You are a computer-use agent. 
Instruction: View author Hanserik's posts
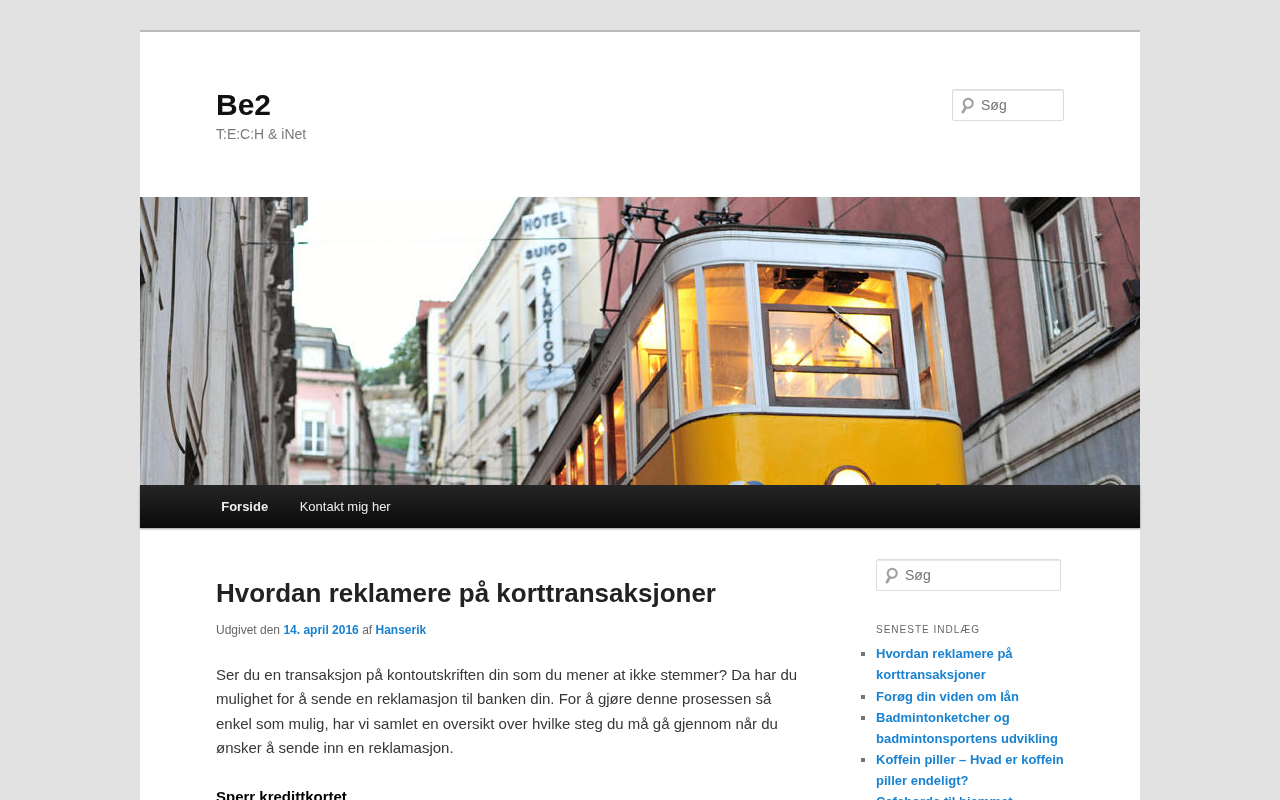tap(401, 630)
